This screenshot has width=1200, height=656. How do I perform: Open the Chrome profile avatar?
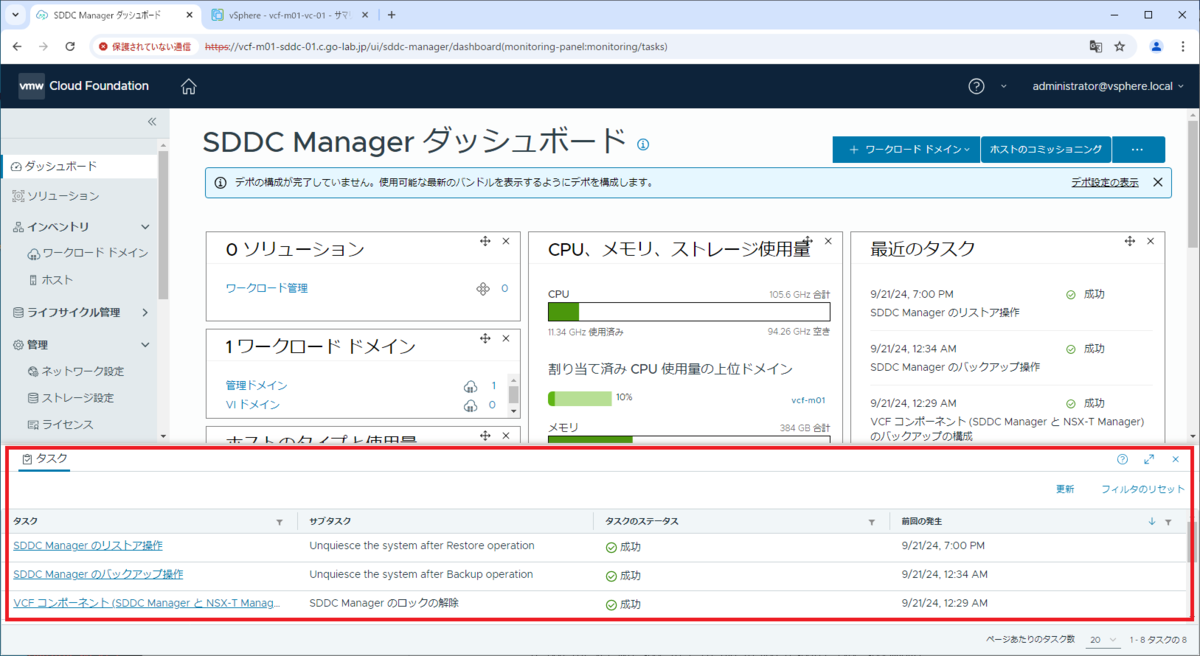coord(1157,46)
